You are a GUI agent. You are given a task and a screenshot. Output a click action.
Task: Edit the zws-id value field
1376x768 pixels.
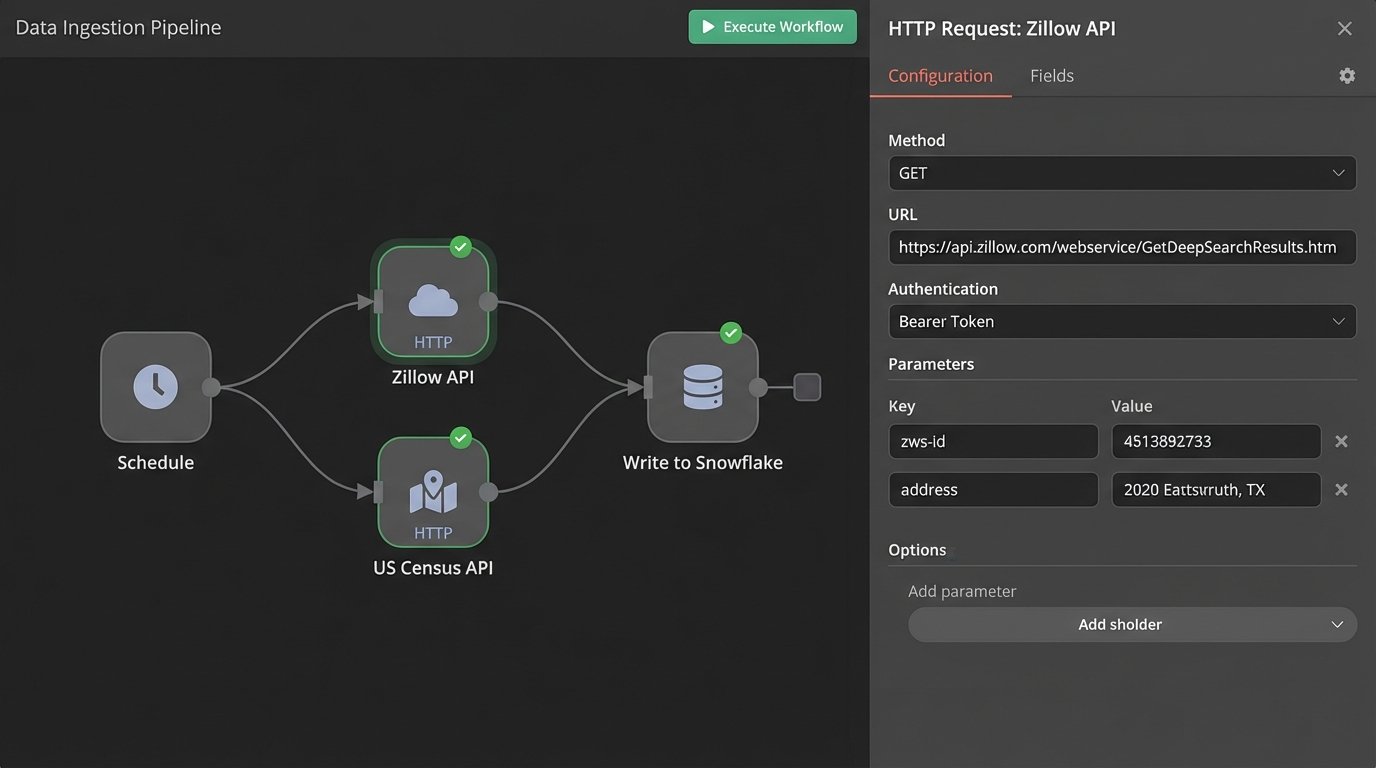coord(1215,441)
